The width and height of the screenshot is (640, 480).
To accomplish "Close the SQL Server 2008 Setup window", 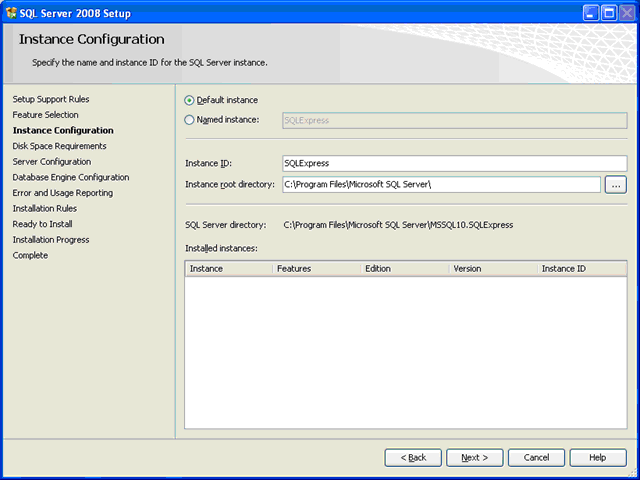I will point(627,13).
